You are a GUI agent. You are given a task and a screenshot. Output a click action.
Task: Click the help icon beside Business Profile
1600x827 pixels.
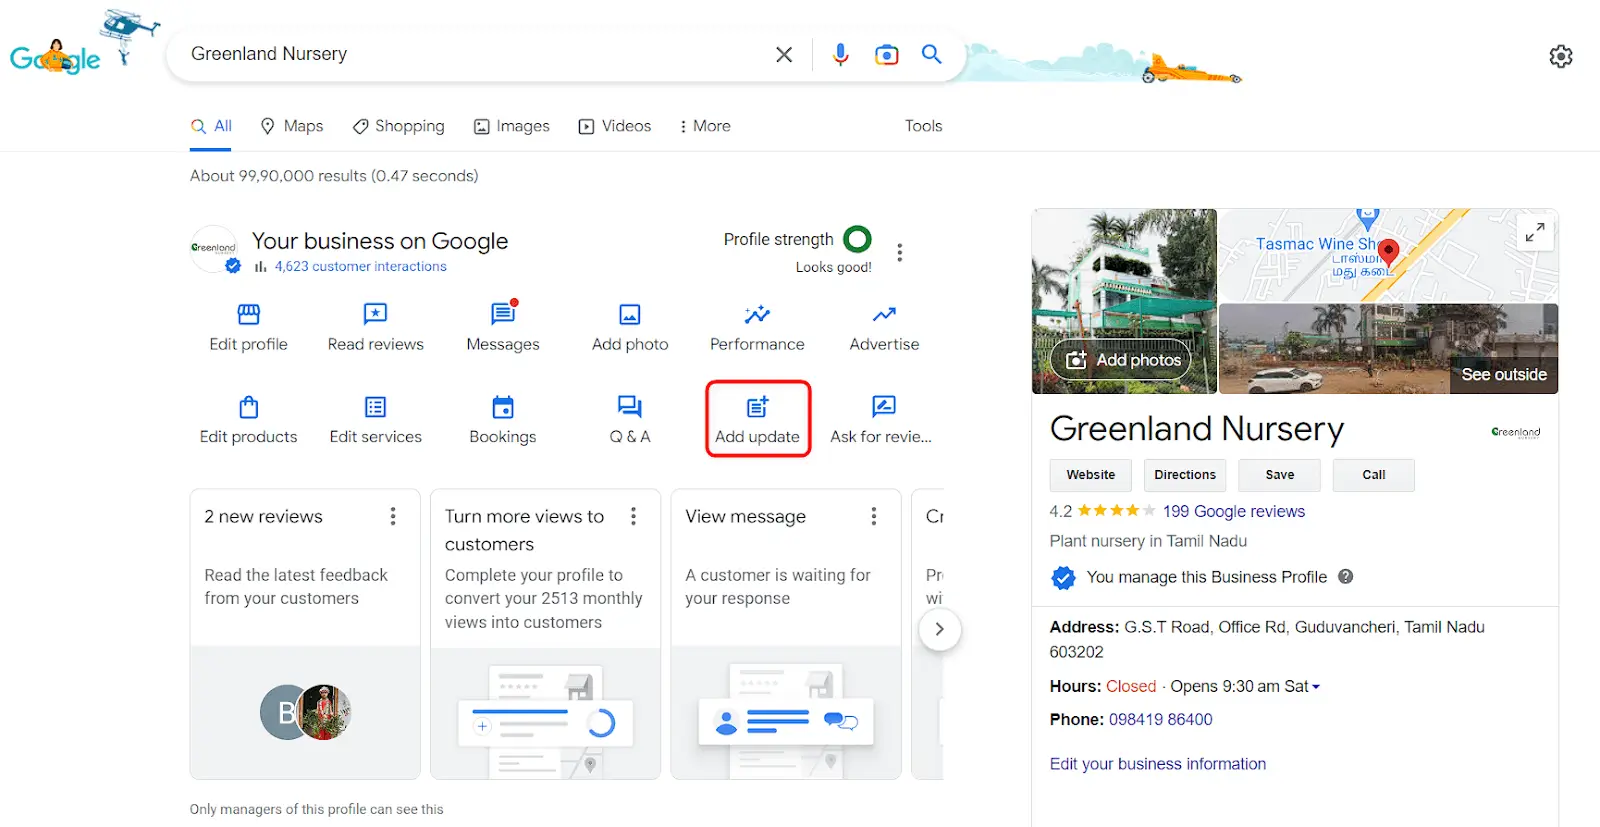click(1346, 576)
